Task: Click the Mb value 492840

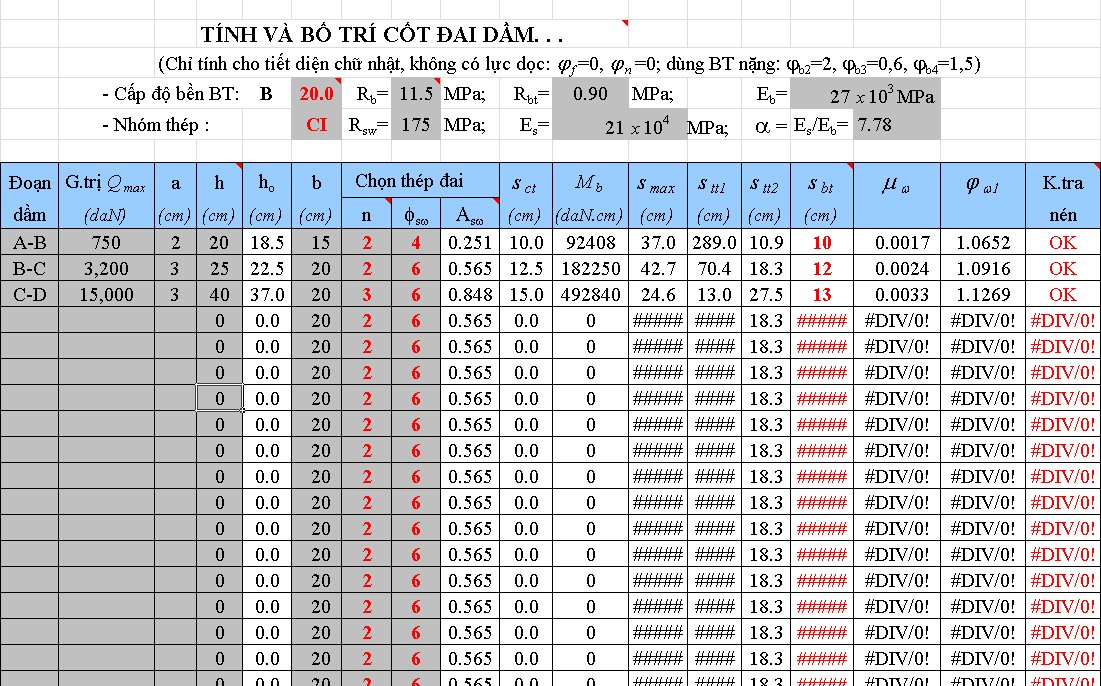Action: pos(590,293)
